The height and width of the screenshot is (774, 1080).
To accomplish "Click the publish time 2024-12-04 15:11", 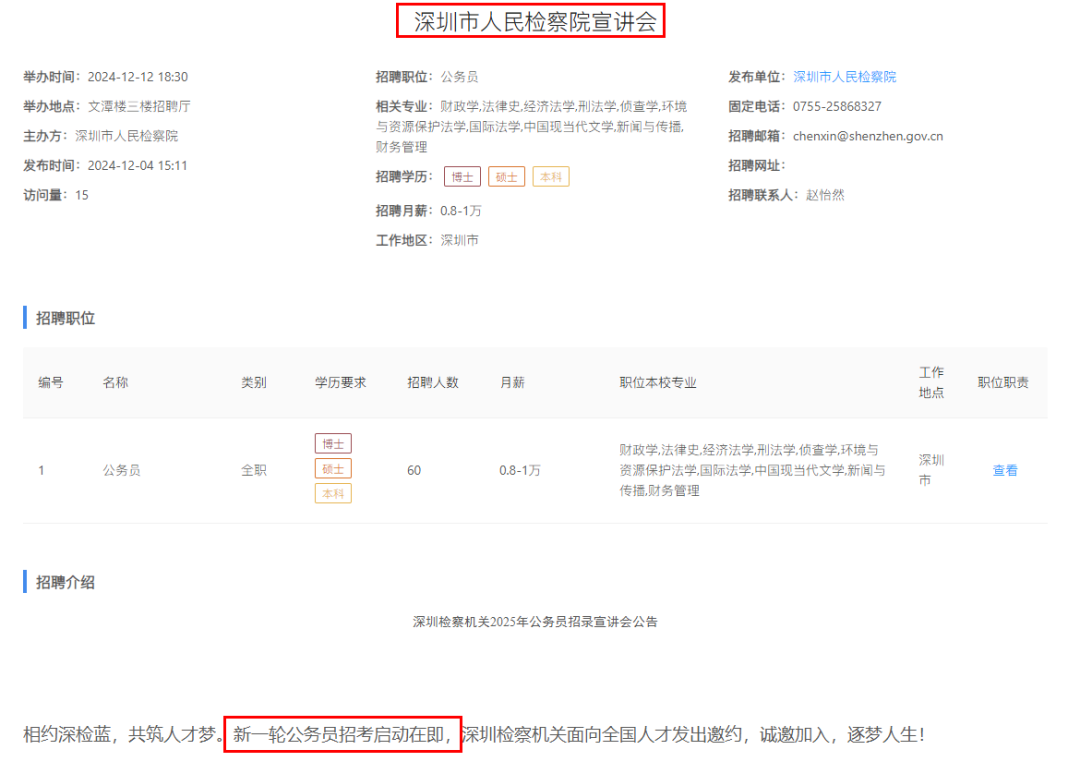I will (138, 165).
